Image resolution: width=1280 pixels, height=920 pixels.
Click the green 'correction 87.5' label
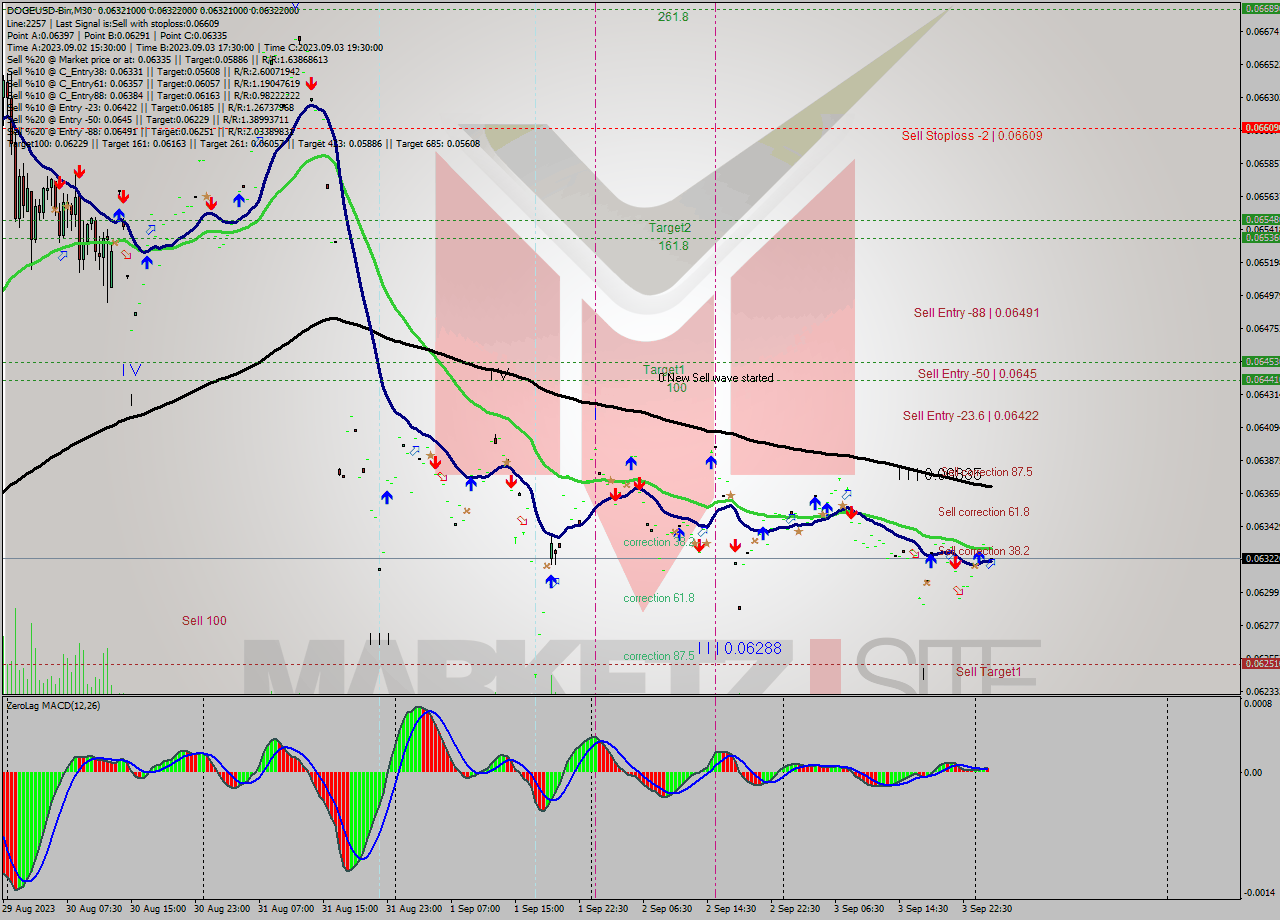[658, 656]
